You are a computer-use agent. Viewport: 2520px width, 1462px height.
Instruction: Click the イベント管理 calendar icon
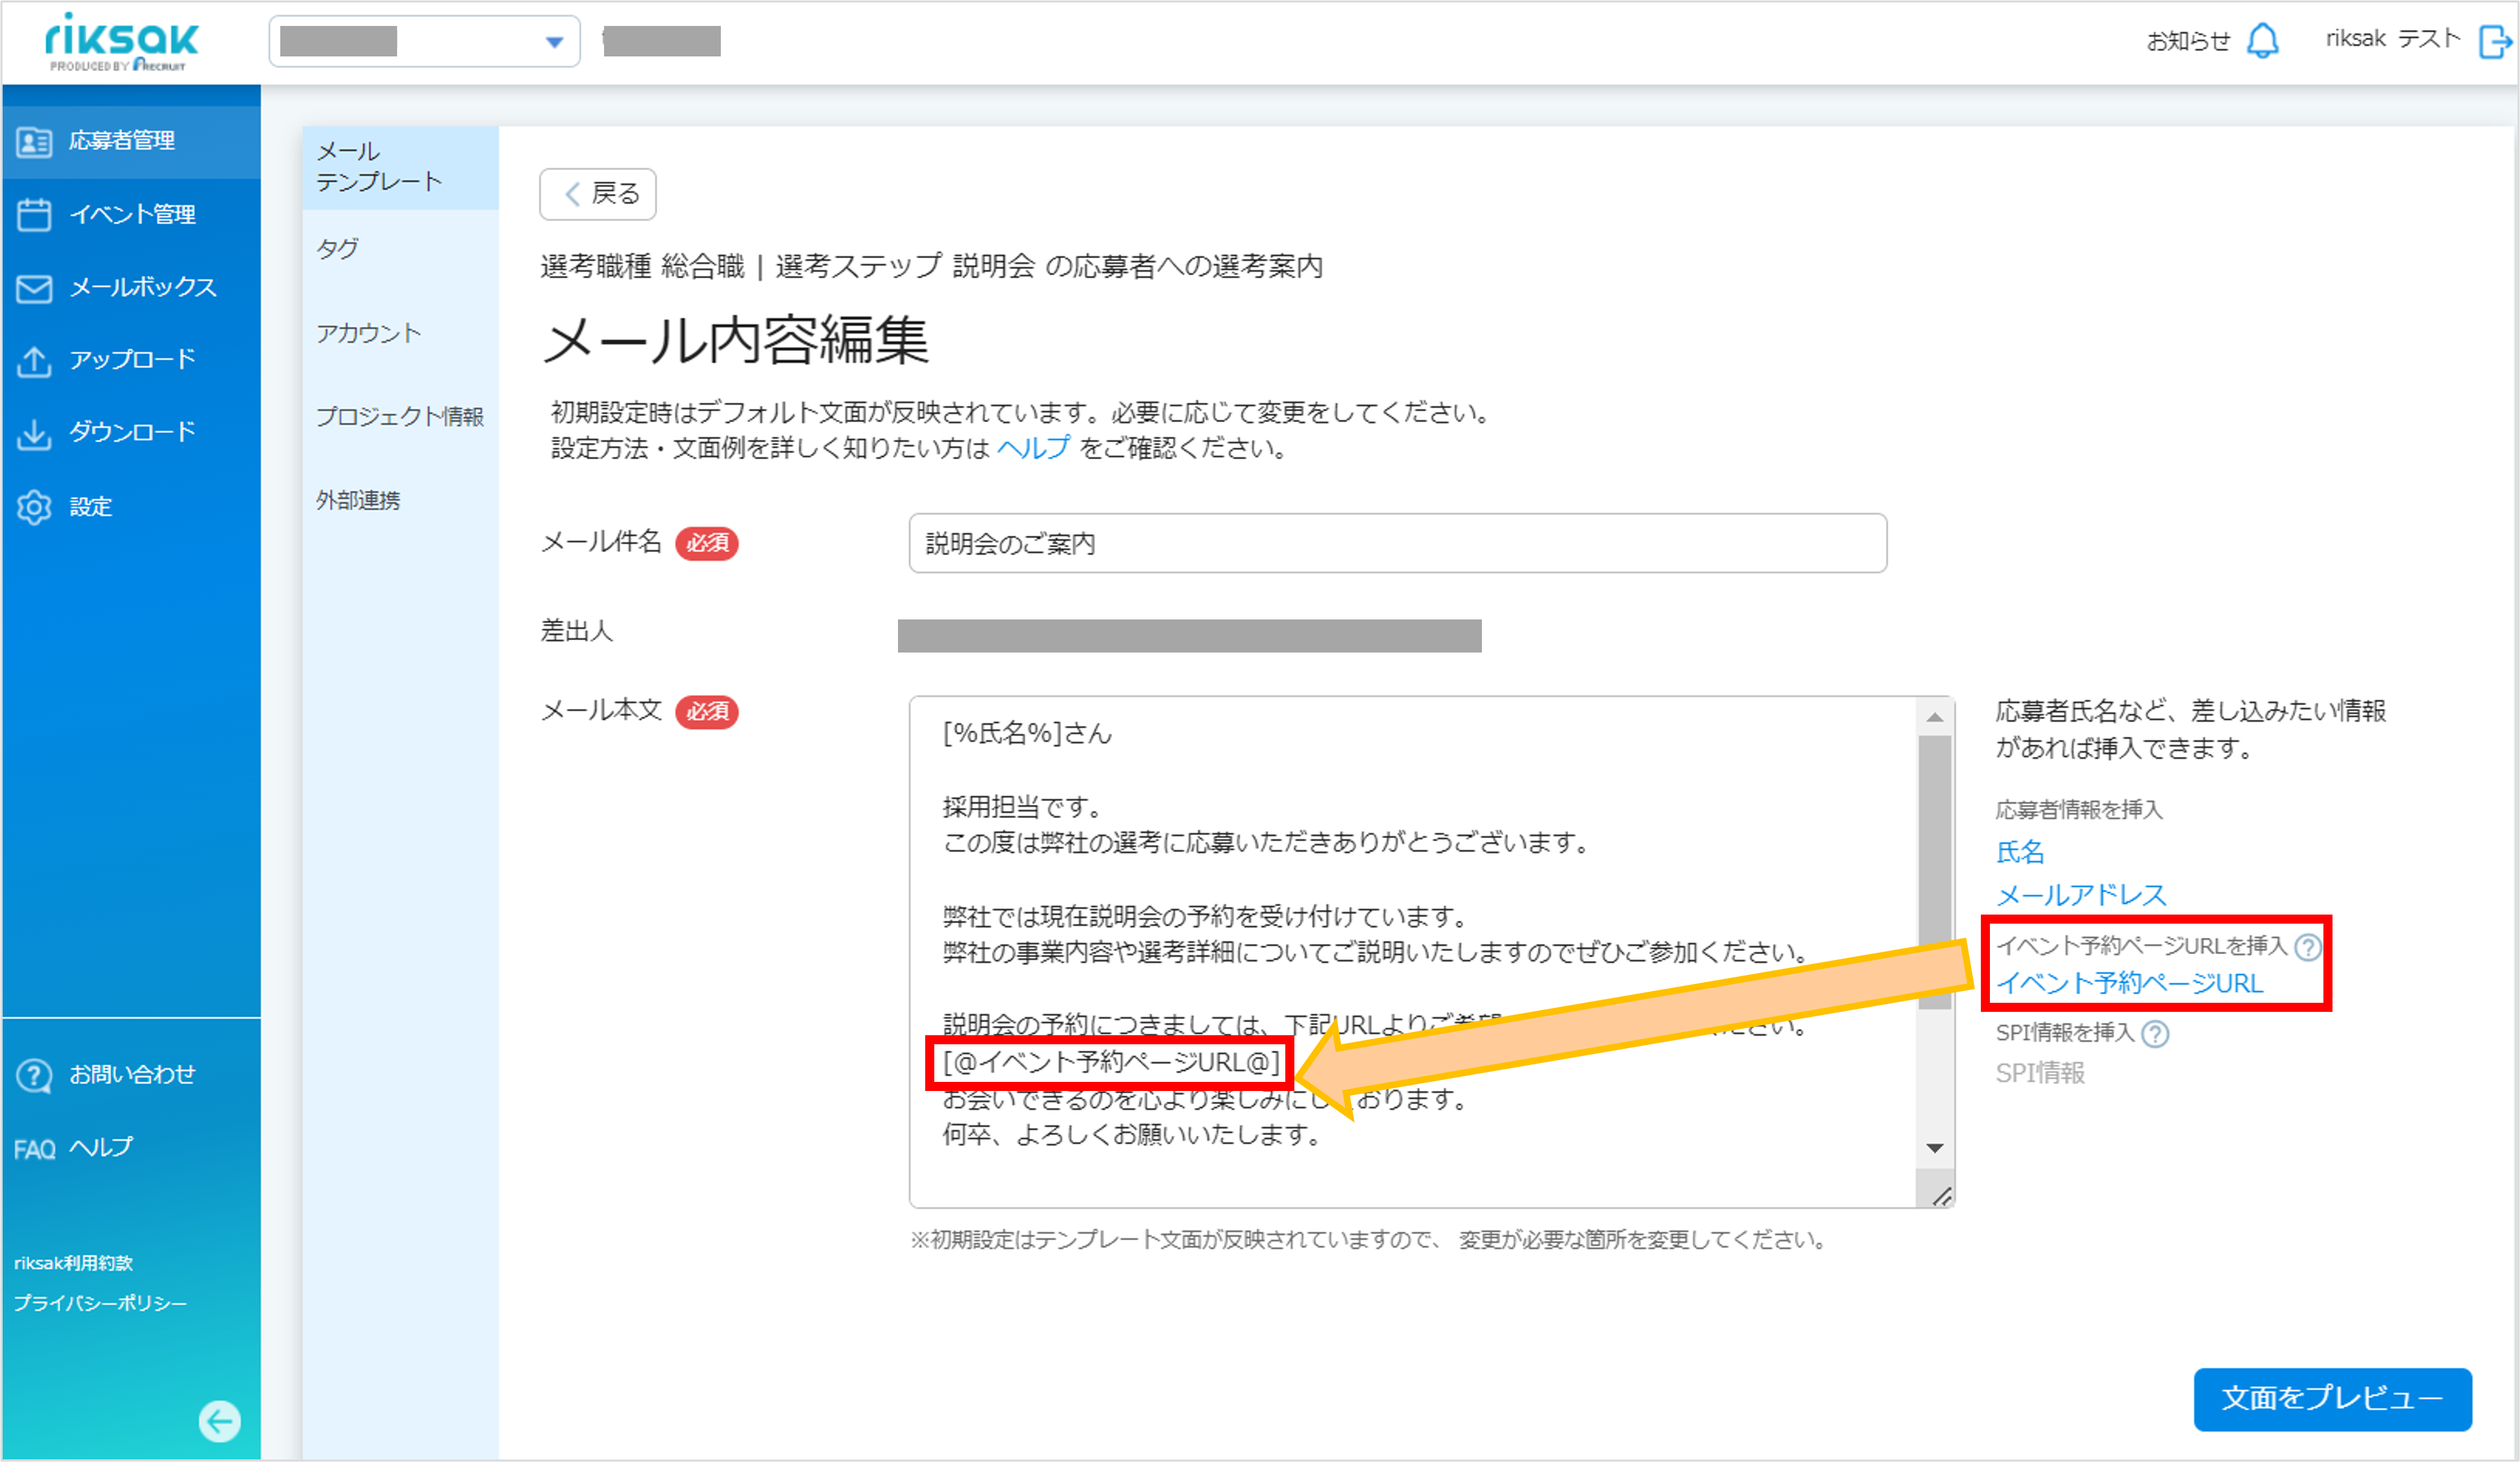coord(34,214)
